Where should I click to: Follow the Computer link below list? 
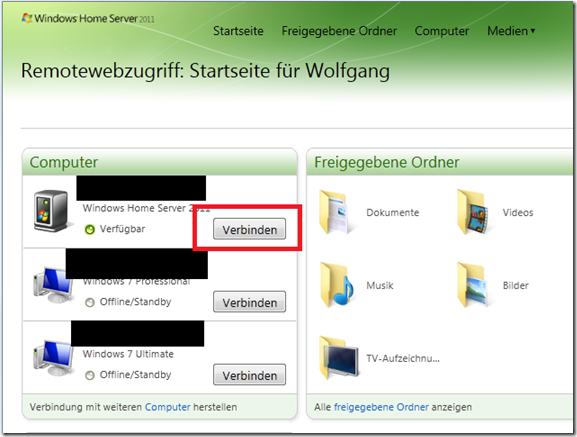point(168,407)
